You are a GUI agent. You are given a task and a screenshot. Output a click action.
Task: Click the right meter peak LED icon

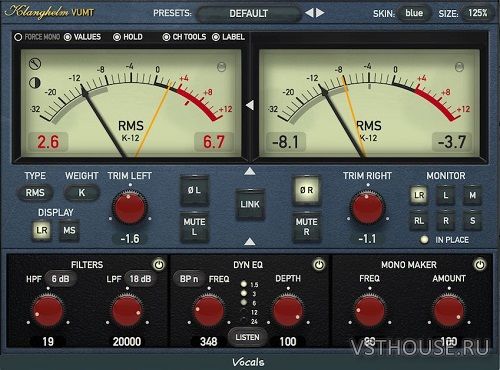coord(459,67)
